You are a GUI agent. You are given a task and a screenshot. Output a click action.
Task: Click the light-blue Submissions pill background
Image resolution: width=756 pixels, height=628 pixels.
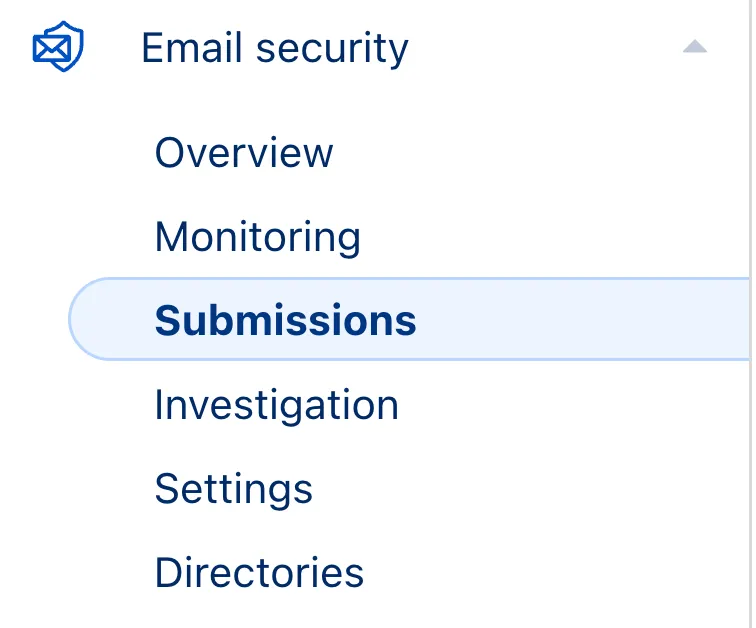point(580,320)
